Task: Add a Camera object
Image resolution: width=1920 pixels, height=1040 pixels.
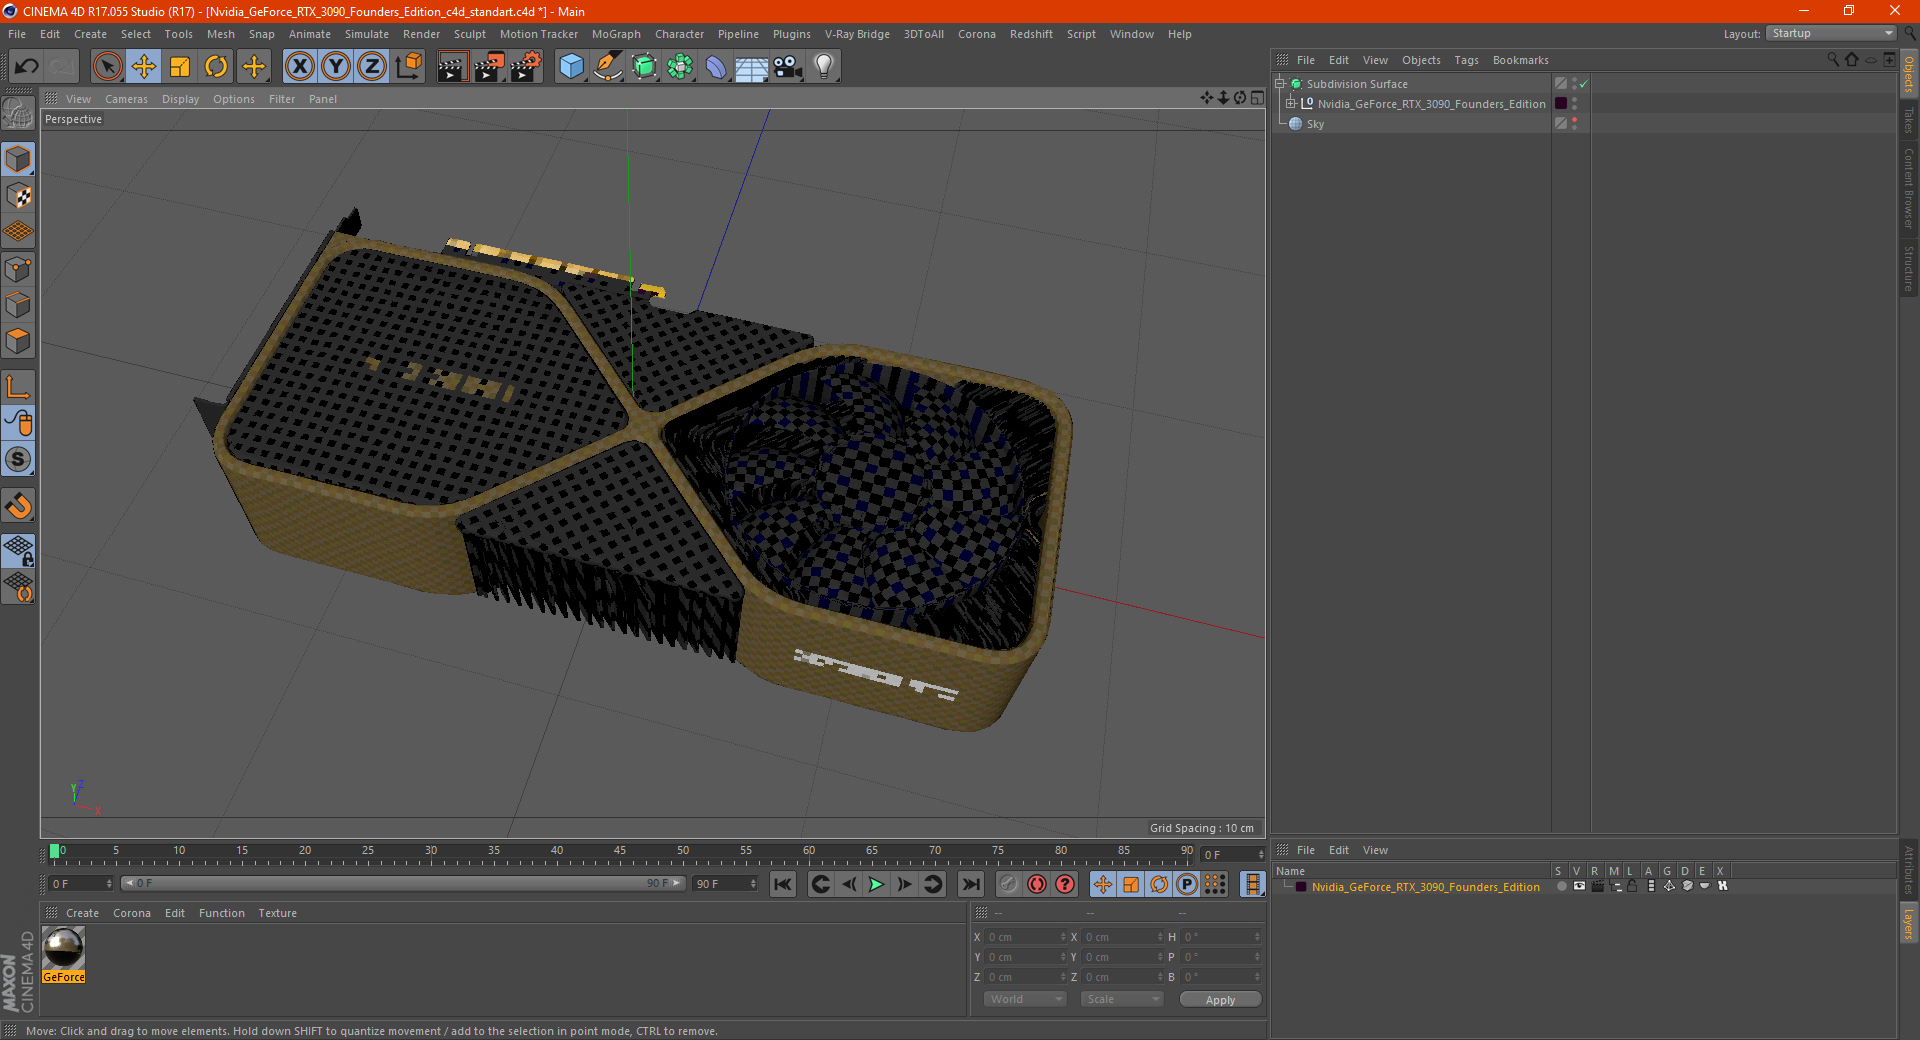Action: pos(788,67)
